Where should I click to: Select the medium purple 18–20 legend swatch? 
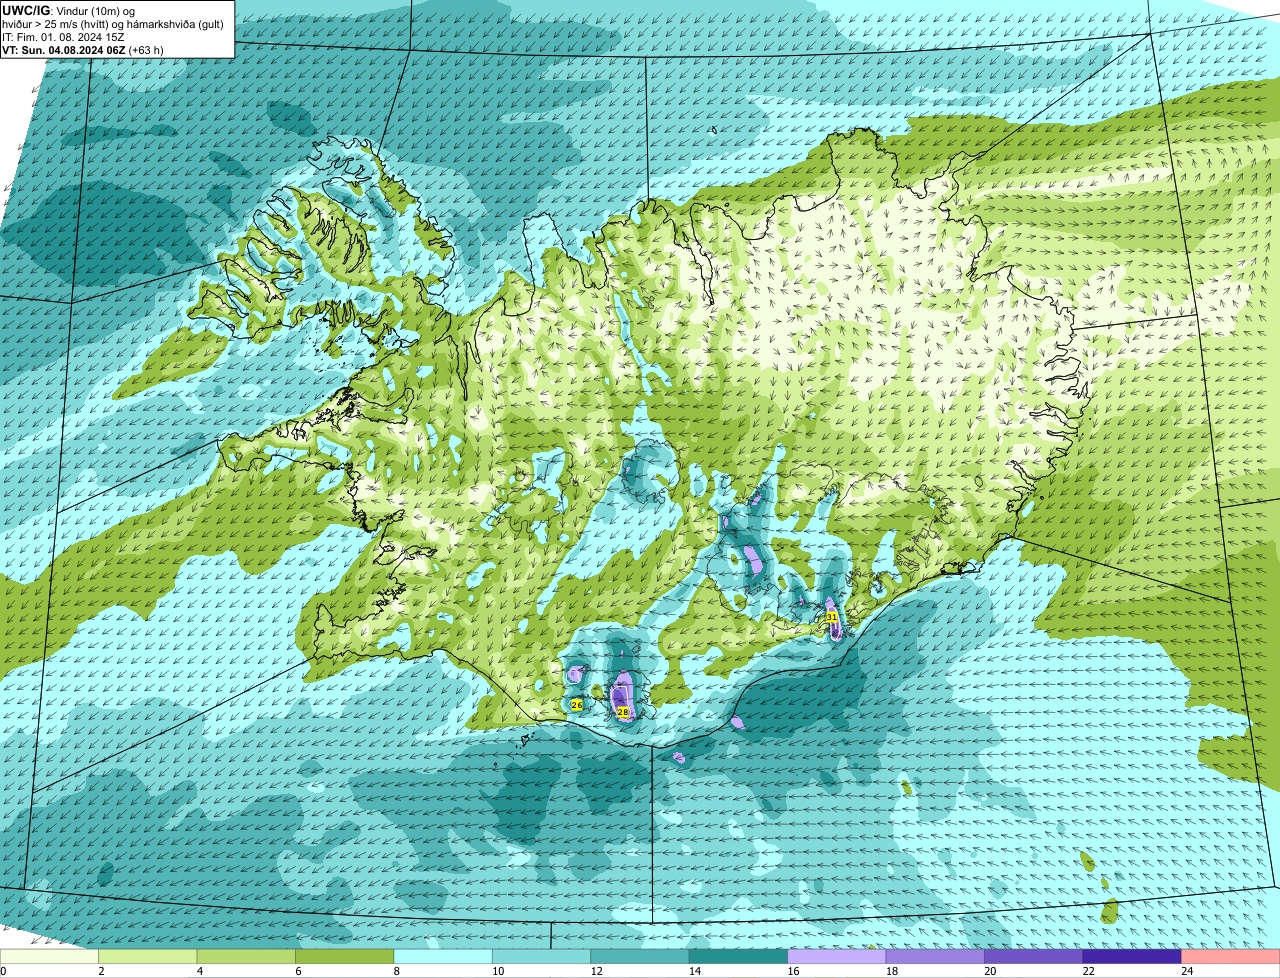[x=935, y=956]
